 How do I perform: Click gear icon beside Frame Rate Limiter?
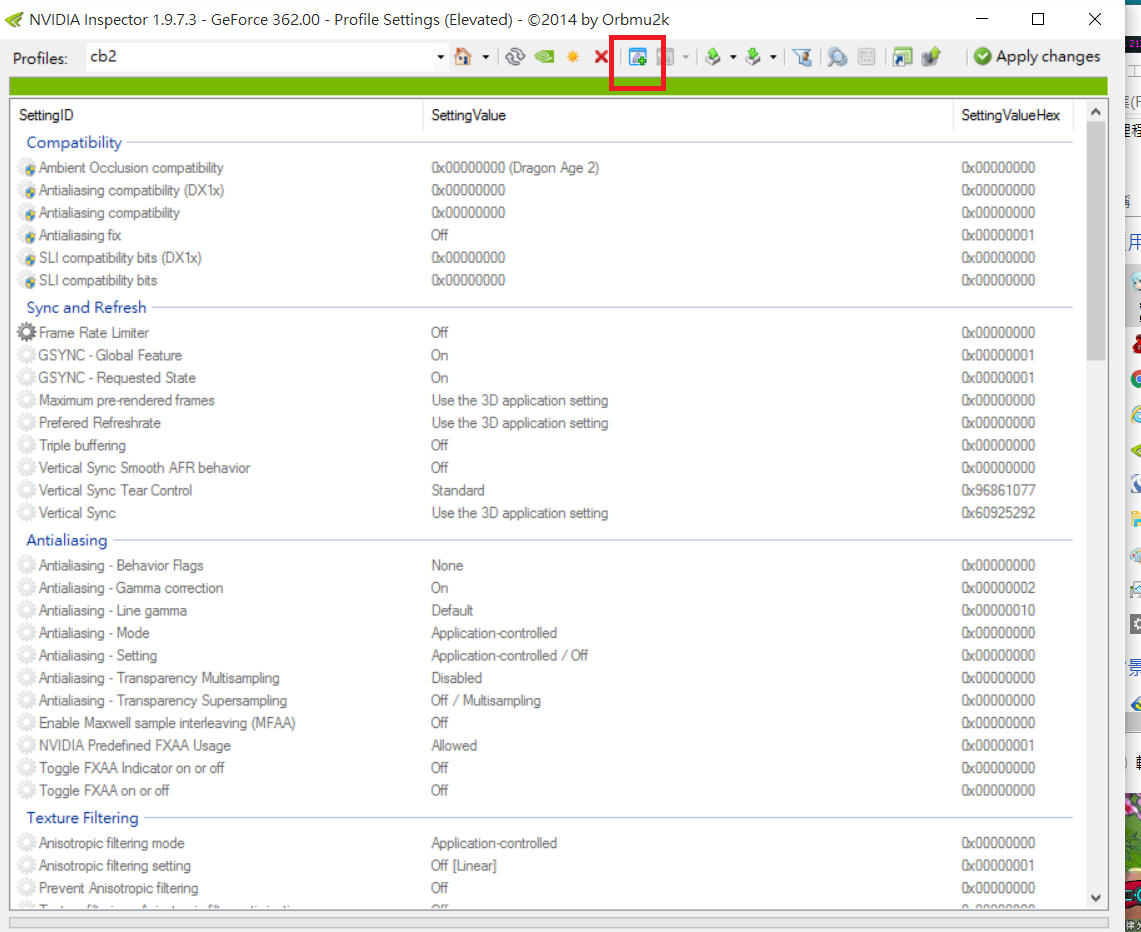pyautogui.click(x=26, y=332)
